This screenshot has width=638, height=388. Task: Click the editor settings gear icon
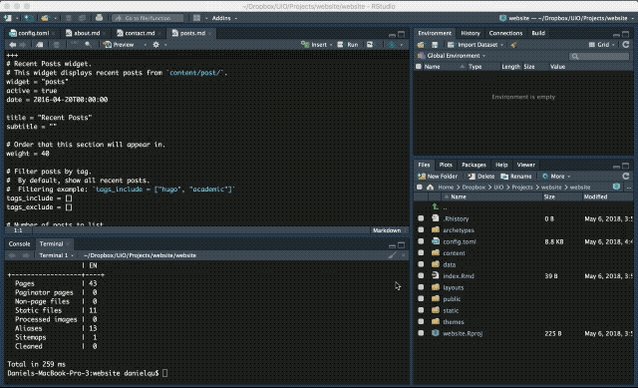pyautogui.click(x=156, y=45)
